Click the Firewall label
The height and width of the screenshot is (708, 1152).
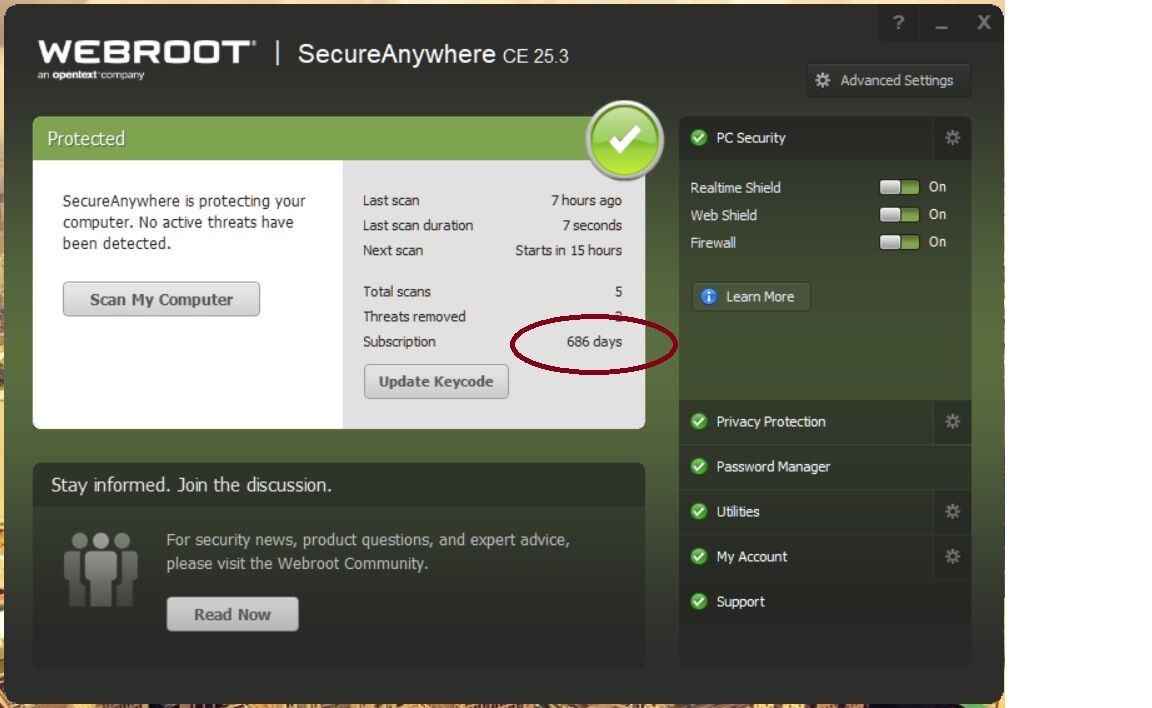coord(713,242)
